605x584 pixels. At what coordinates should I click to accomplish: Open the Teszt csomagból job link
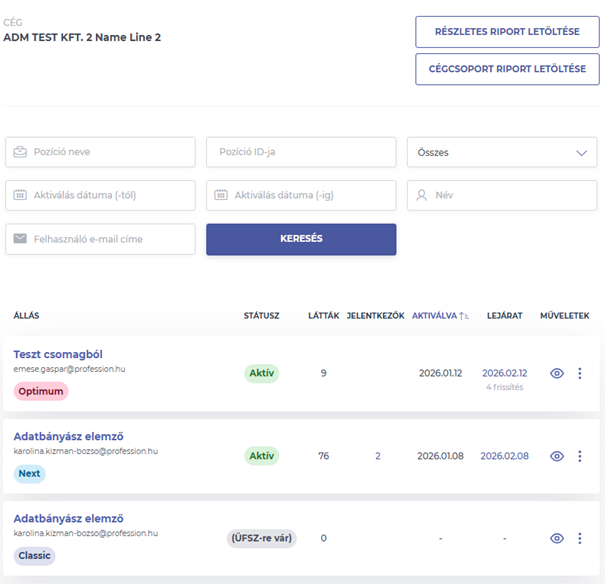coord(58,354)
